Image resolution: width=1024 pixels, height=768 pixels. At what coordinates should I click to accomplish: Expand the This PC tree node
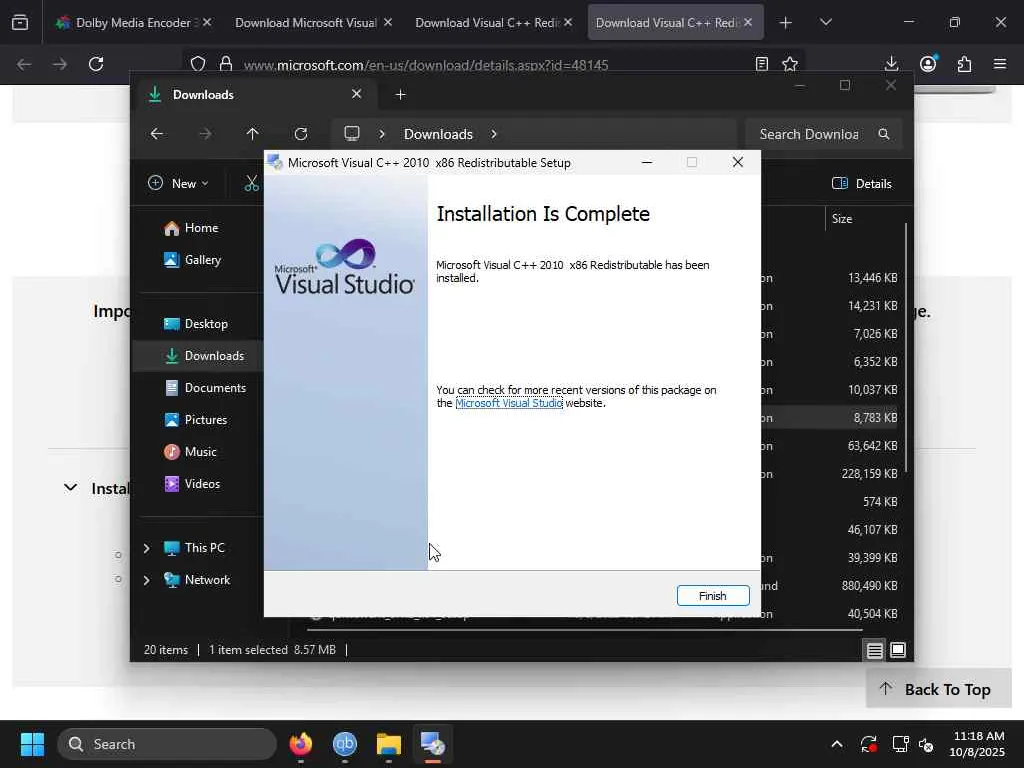point(146,548)
